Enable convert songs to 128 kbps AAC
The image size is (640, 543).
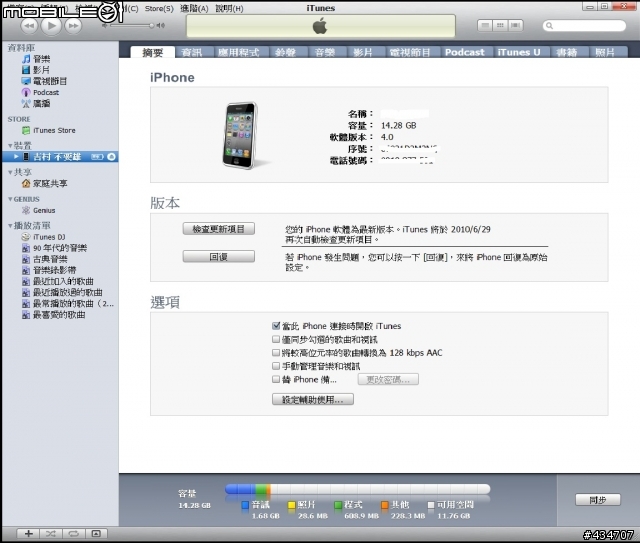[276, 353]
